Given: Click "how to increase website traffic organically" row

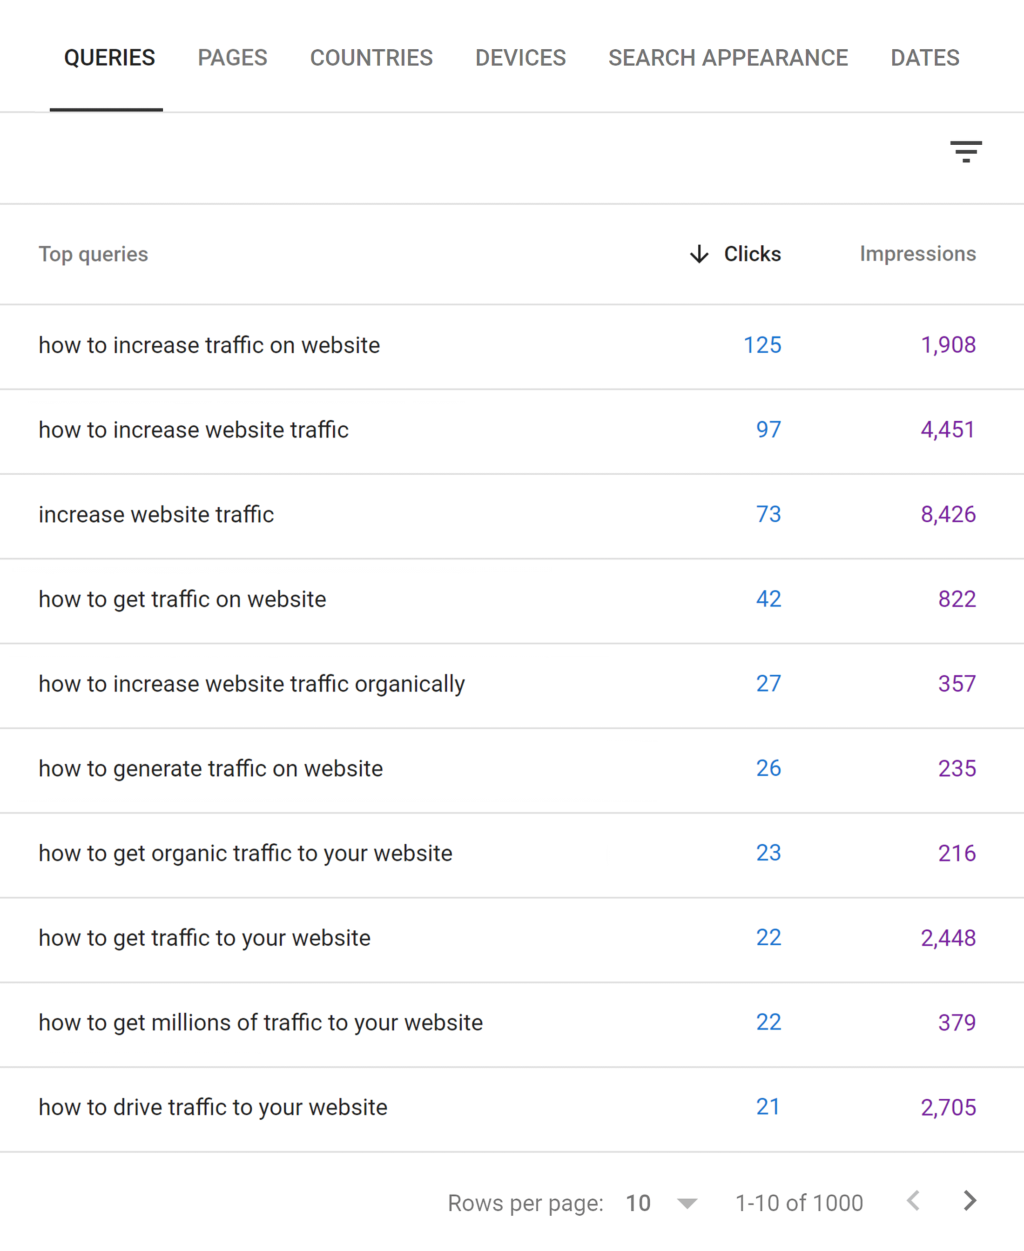Looking at the screenshot, I should pos(251,684).
